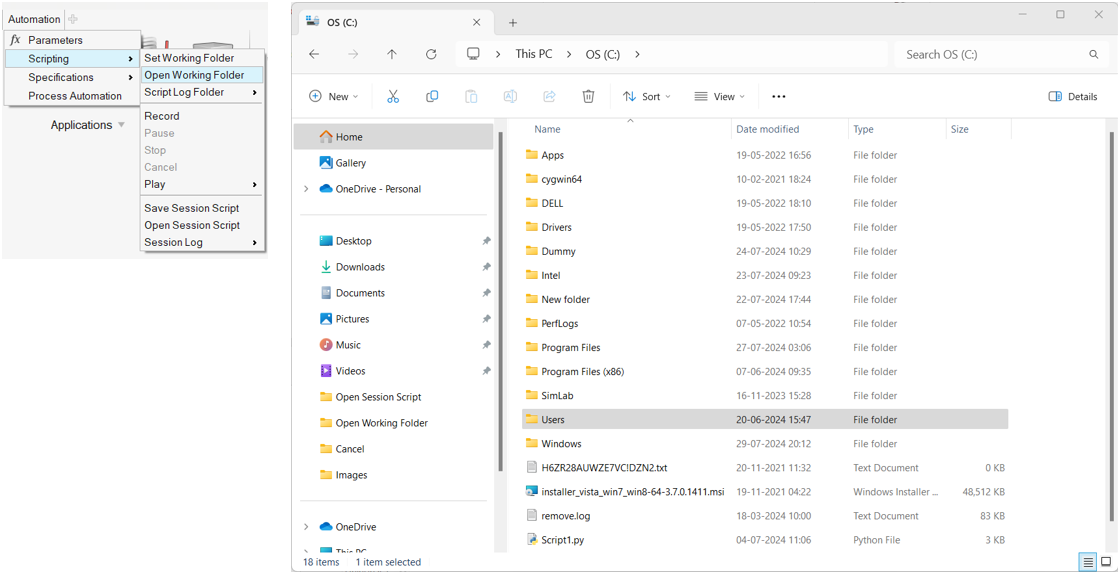Toggle the Details pane button
The width and height of the screenshot is (1118, 575).
(x=1073, y=96)
